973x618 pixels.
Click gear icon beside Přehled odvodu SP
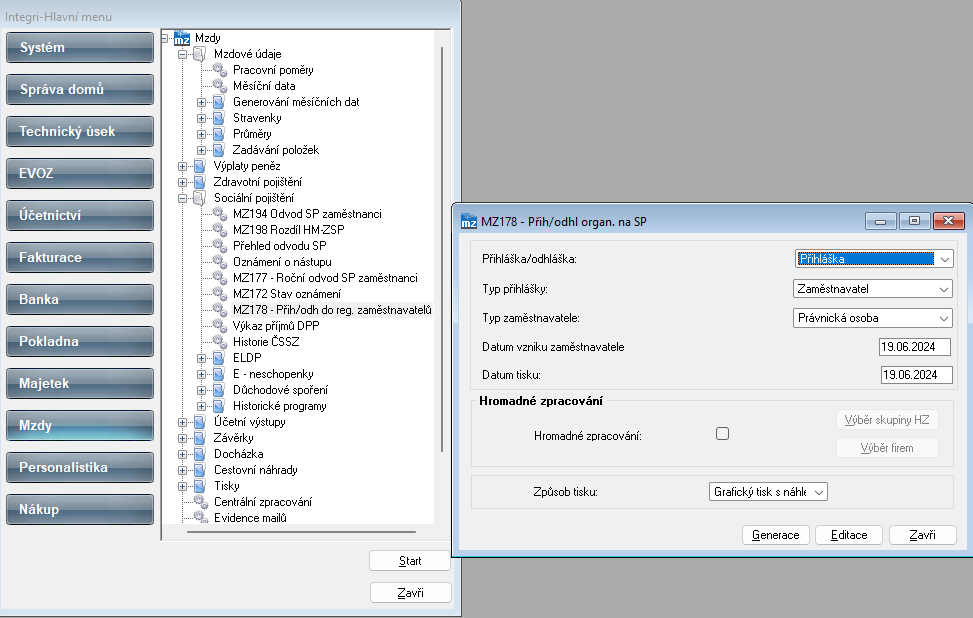click(x=220, y=246)
